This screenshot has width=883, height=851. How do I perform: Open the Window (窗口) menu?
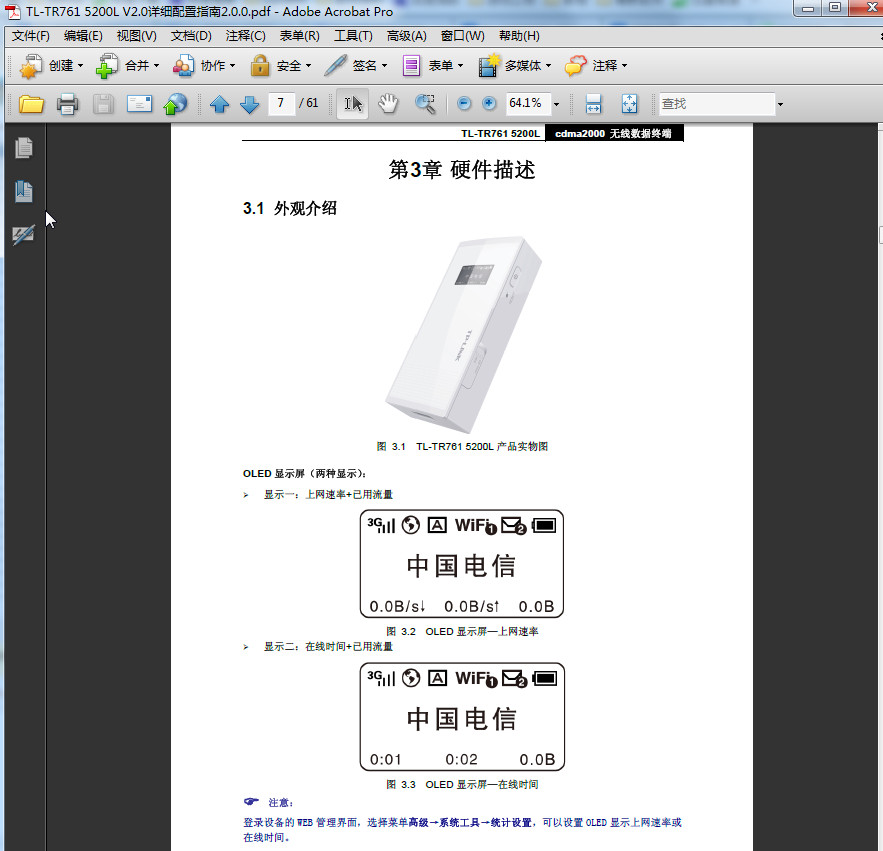(x=462, y=36)
